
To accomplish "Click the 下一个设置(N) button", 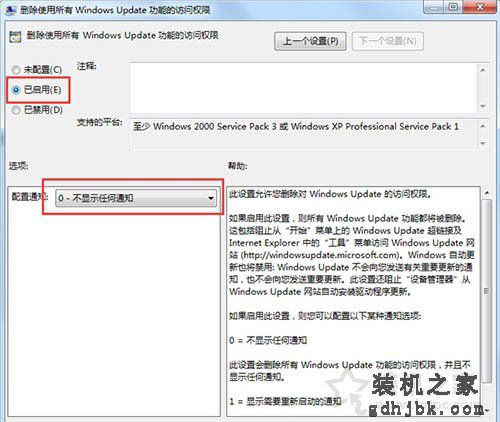I will click(388, 41).
